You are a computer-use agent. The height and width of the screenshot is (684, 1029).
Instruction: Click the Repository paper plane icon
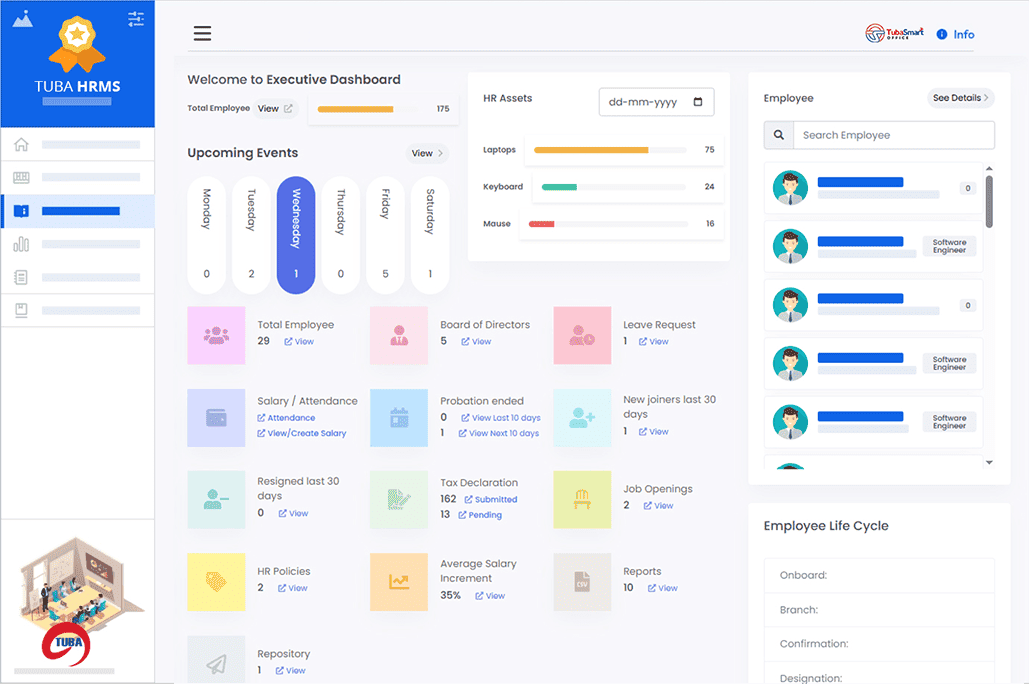point(216,663)
